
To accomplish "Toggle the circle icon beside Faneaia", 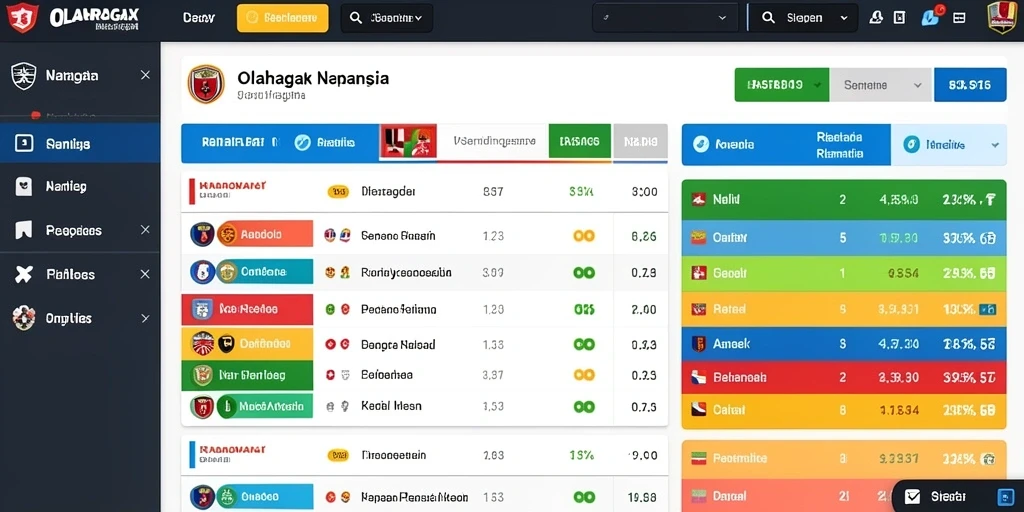I will click(x=701, y=144).
